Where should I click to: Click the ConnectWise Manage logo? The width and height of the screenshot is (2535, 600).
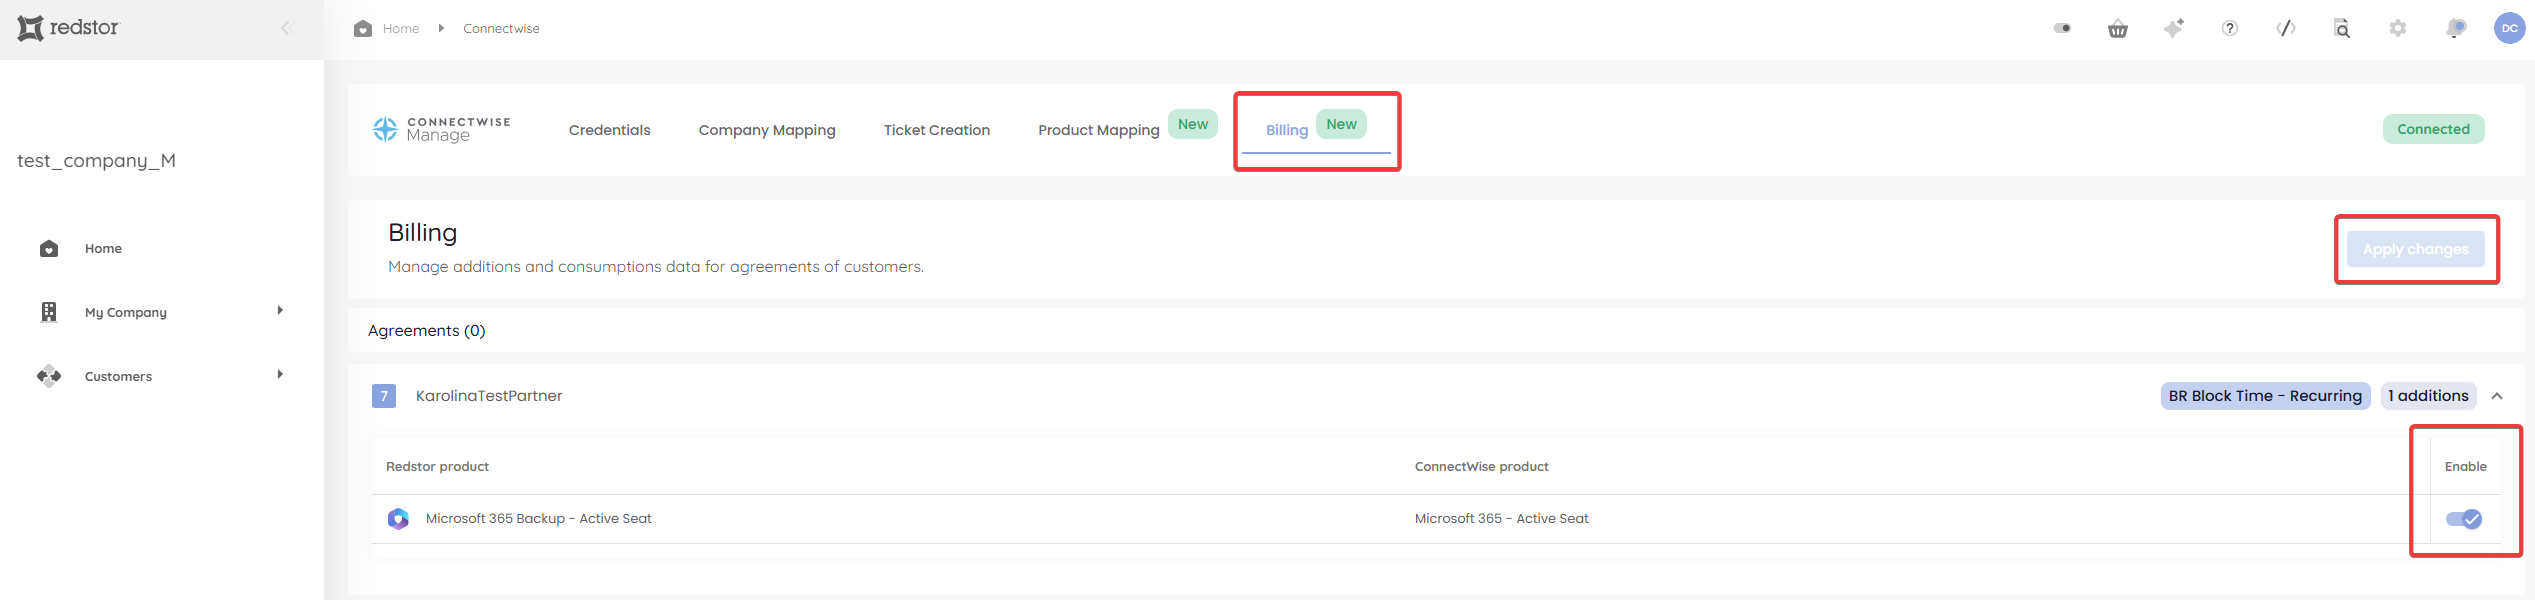click(441, 129)
